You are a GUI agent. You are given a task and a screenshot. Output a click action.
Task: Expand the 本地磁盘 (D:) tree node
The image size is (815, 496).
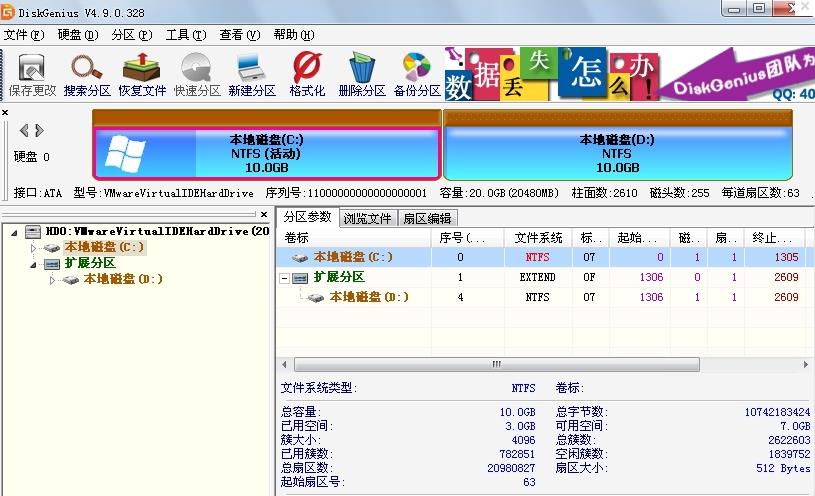click(52, 280)
